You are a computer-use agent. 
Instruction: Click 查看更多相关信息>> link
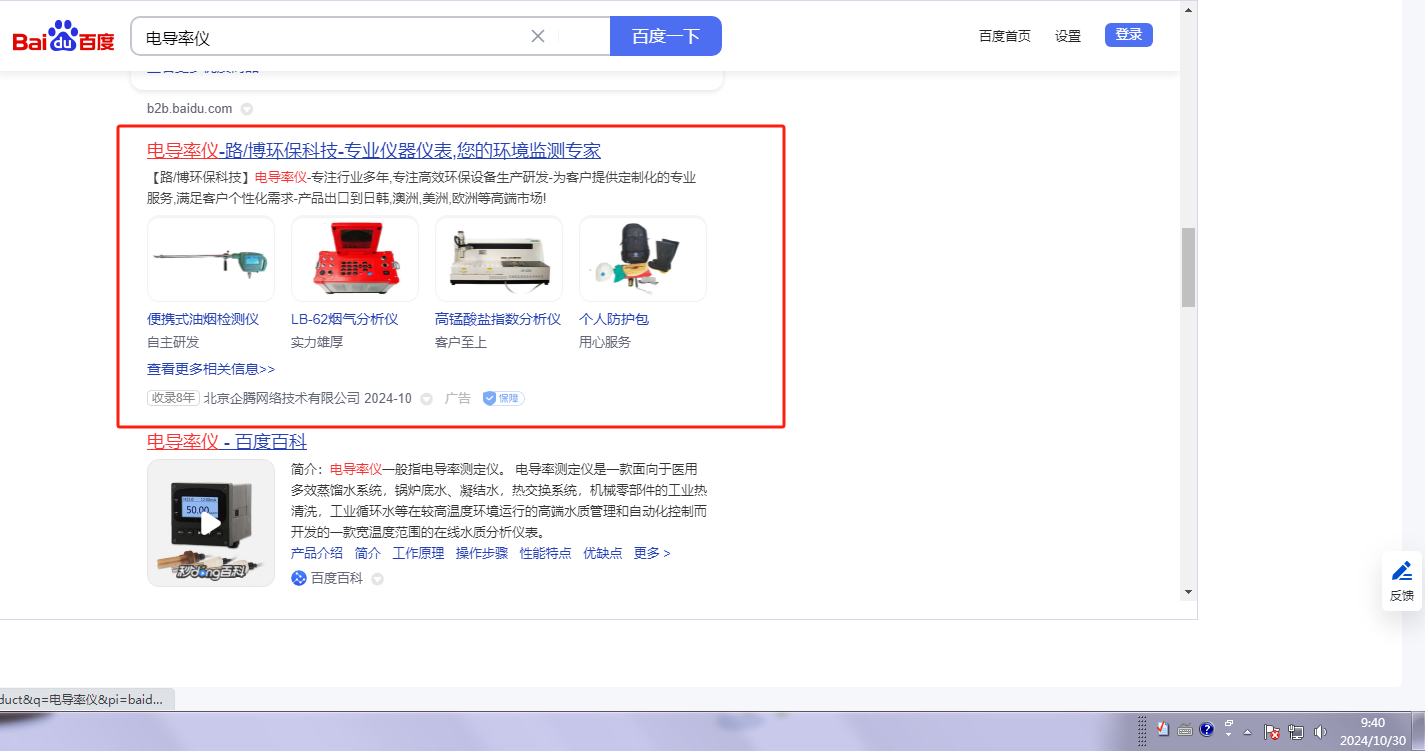pos(211,369)
